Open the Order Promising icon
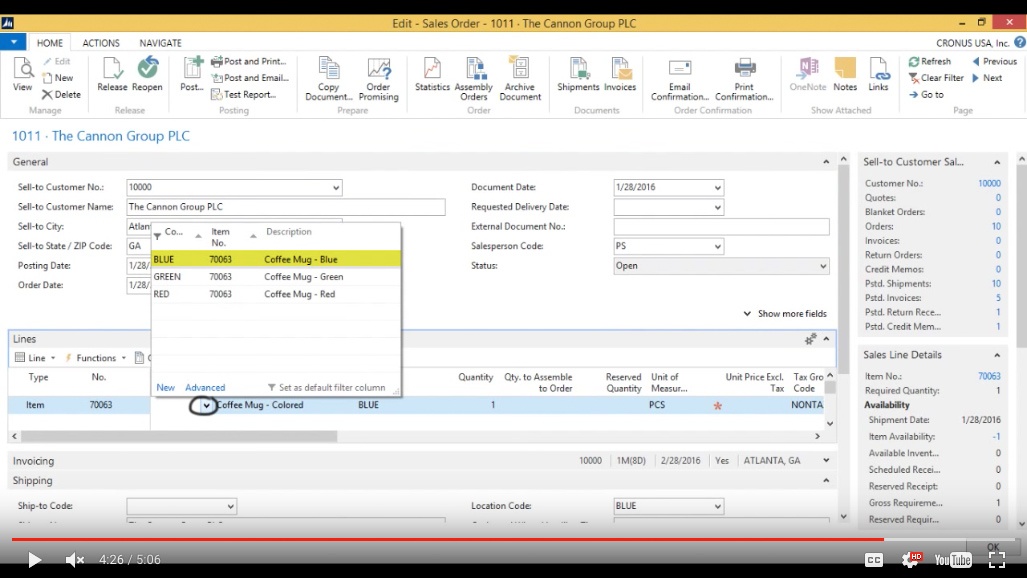The height and width of the screenshot is (578, 1027). coord(379,77)
